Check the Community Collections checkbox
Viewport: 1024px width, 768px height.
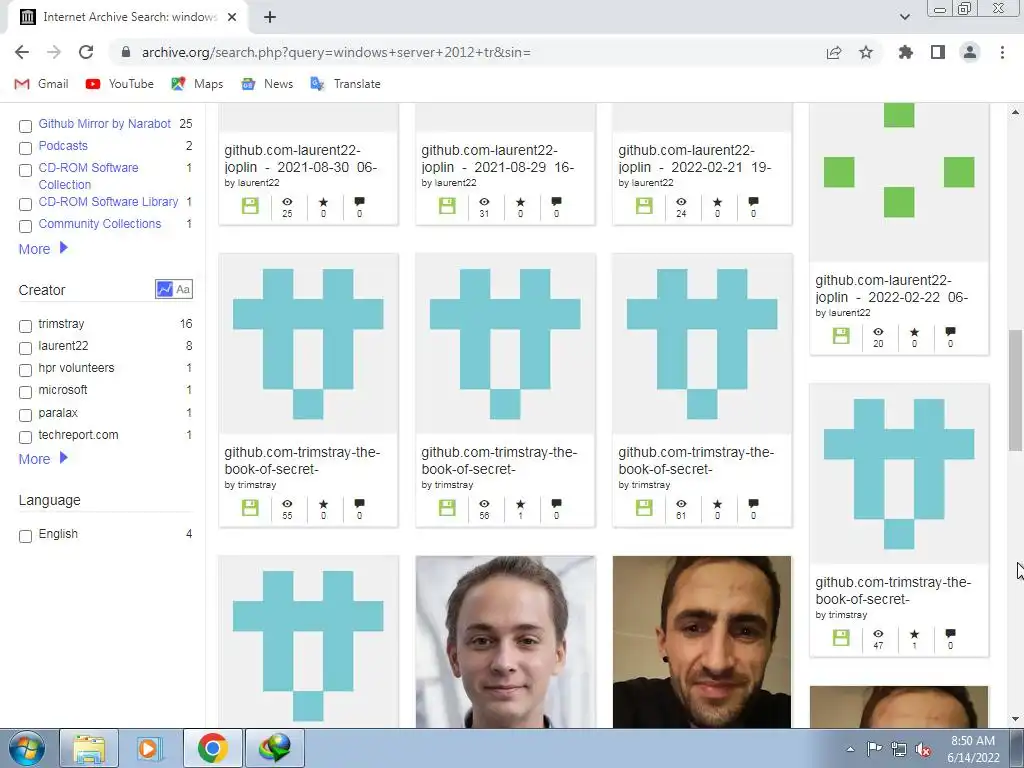pyautogui.click(x=25, y=227)
